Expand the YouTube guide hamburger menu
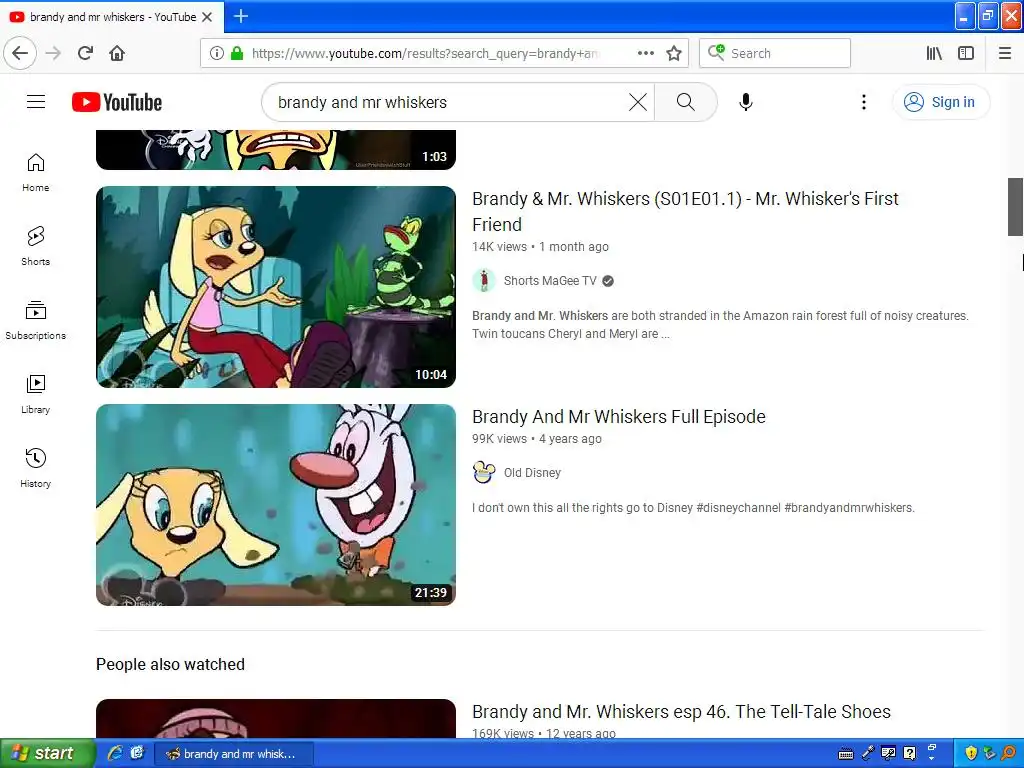This screenshot has width=1024, height=768. (36, 102)
